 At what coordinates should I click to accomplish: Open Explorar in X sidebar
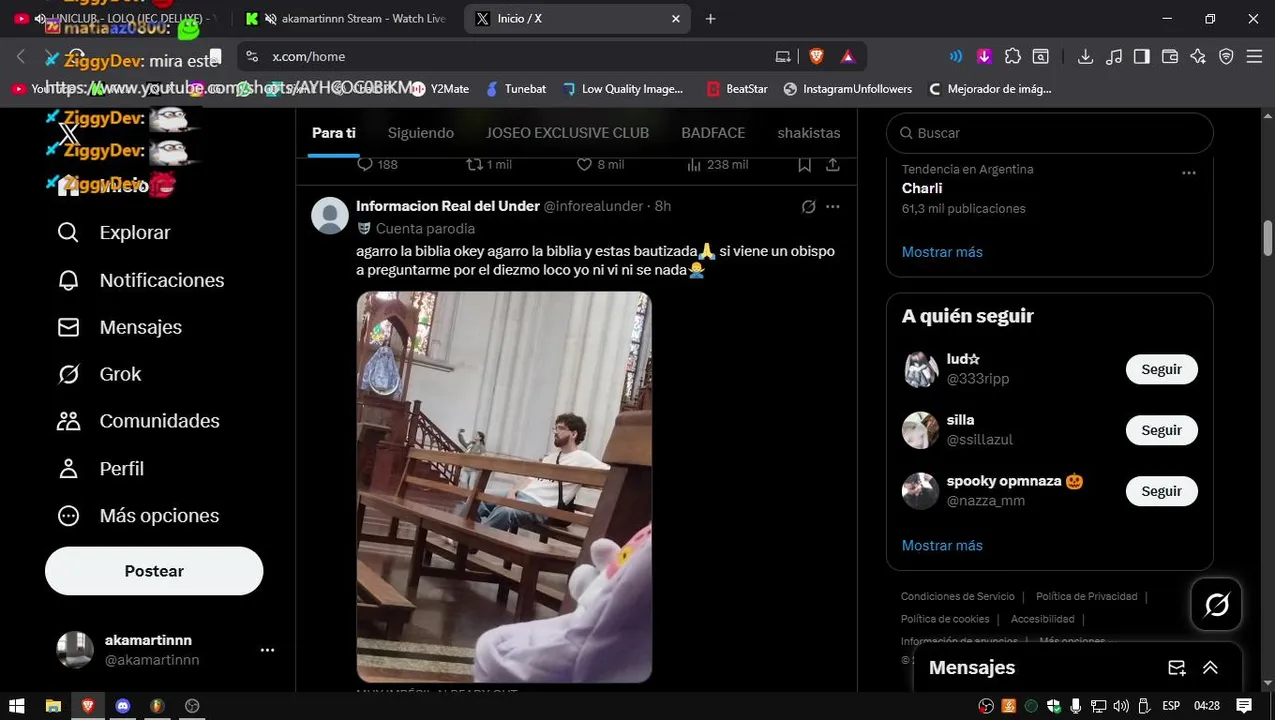113,232
